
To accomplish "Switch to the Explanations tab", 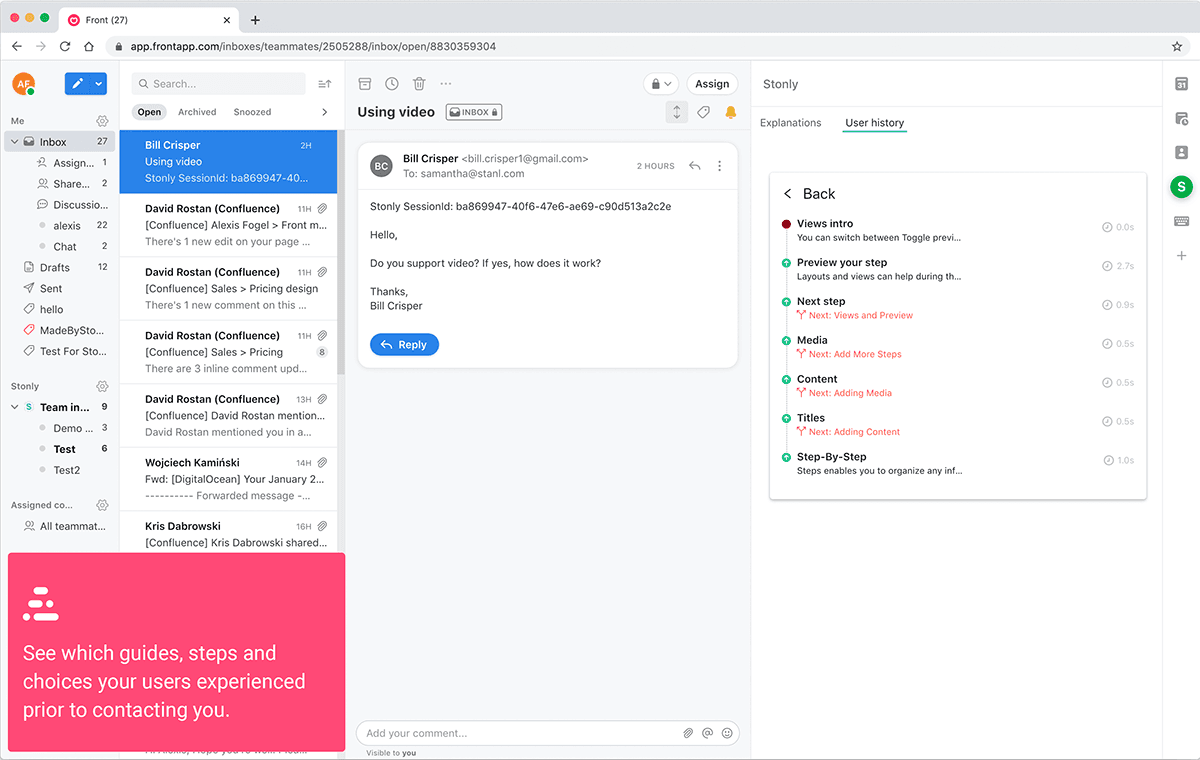I will point(791,123).
